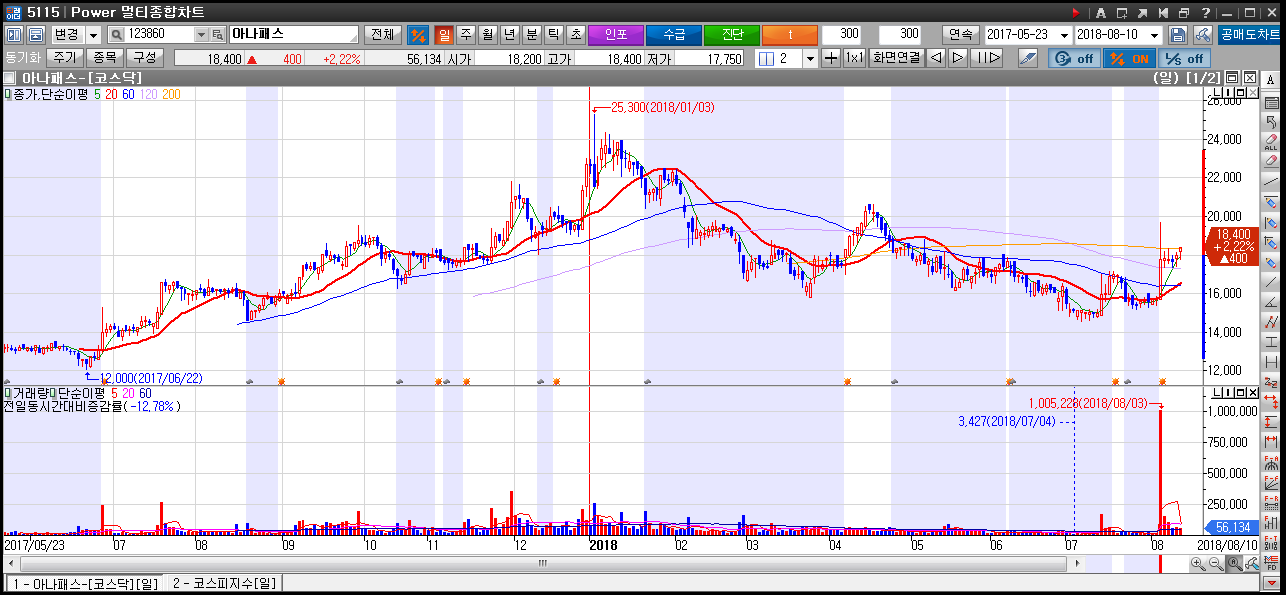
Task: Switch to 월 (monthly) period
Action: pos(488,34)
